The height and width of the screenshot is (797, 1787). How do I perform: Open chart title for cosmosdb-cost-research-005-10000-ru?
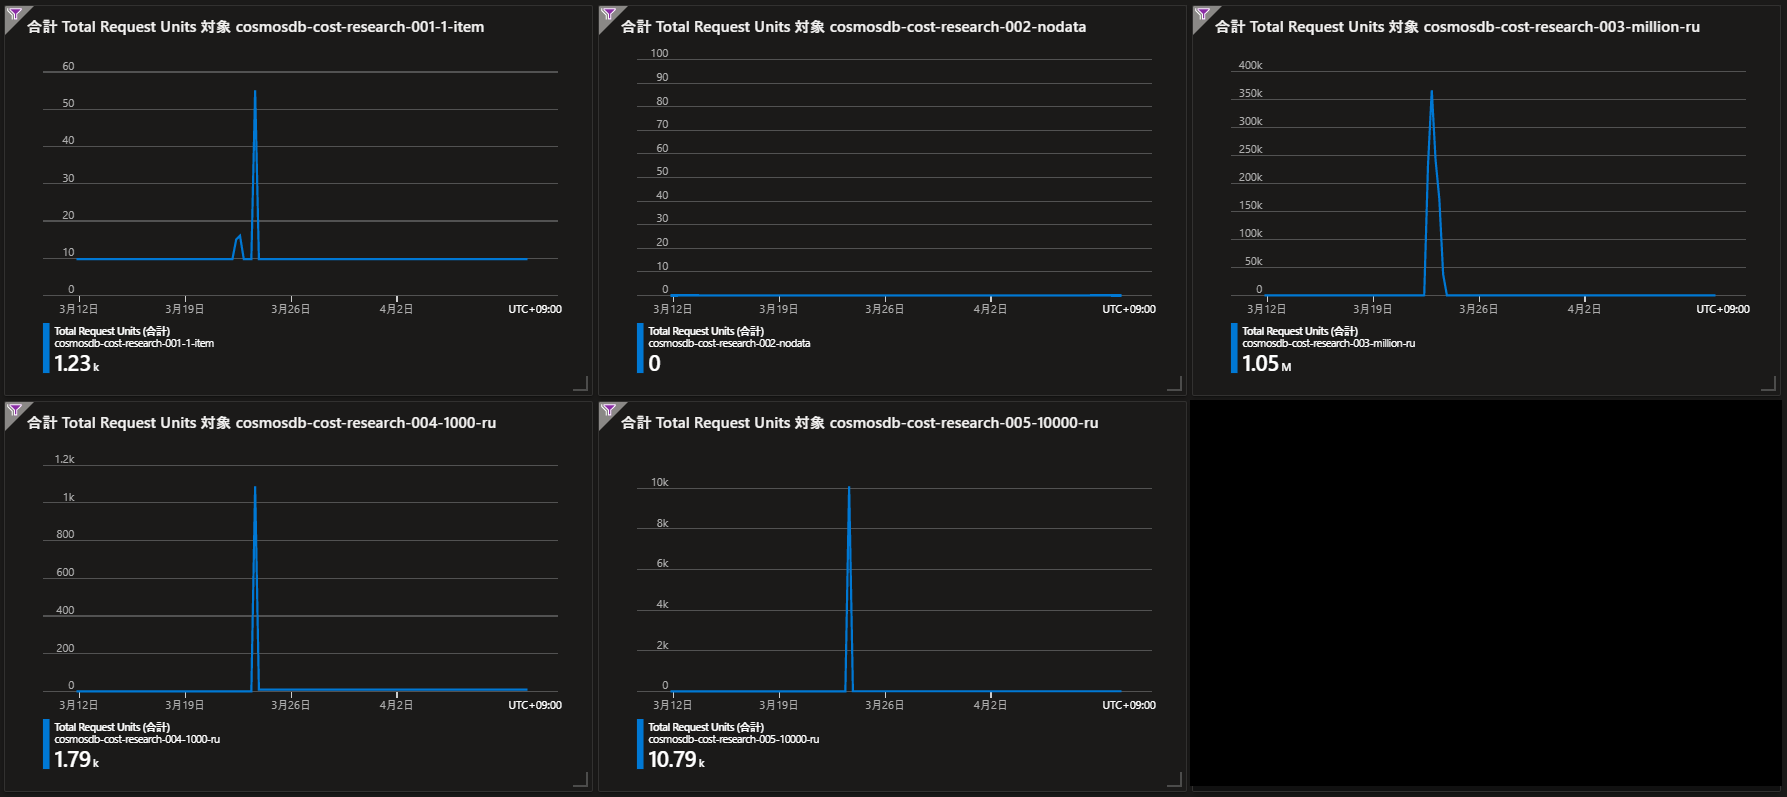click(860, 423)
